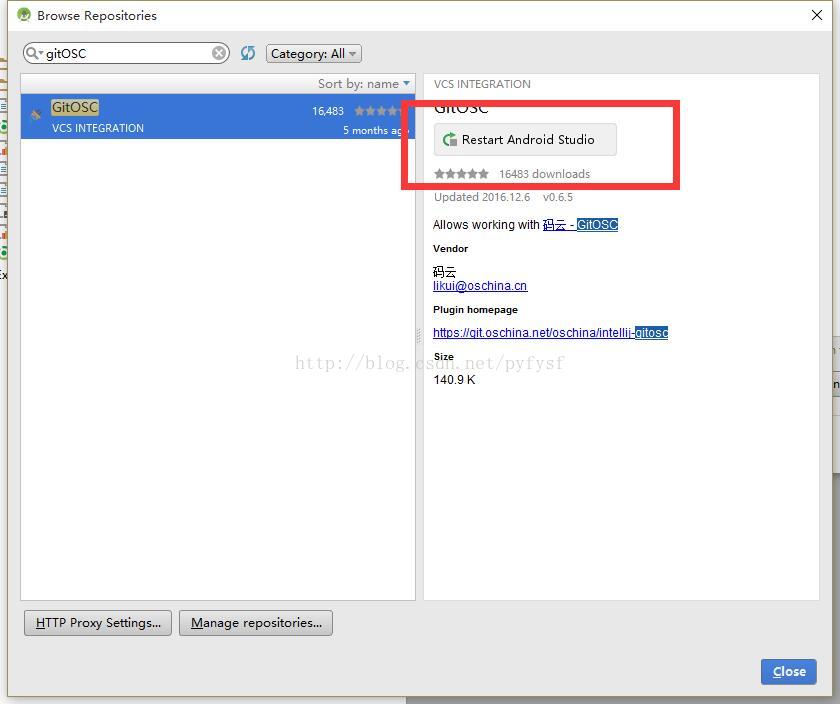Viewport: 840px width, 704px height.
Task: Reload the plugin list with refresh icon
Action: click(x=248, y=53)
